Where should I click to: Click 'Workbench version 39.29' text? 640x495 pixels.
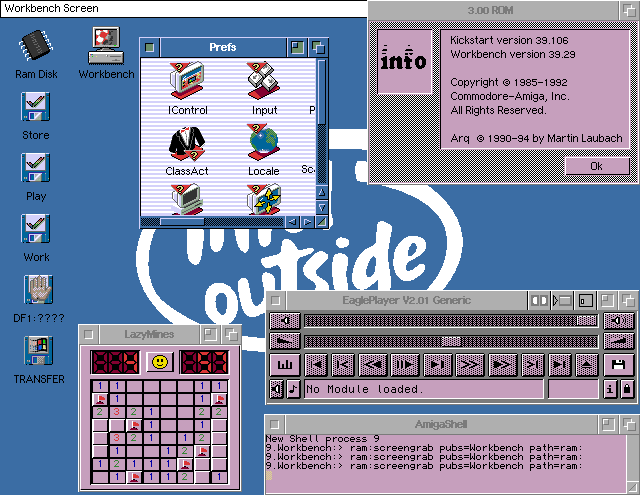pyautogui.click(x=513, y=54)
